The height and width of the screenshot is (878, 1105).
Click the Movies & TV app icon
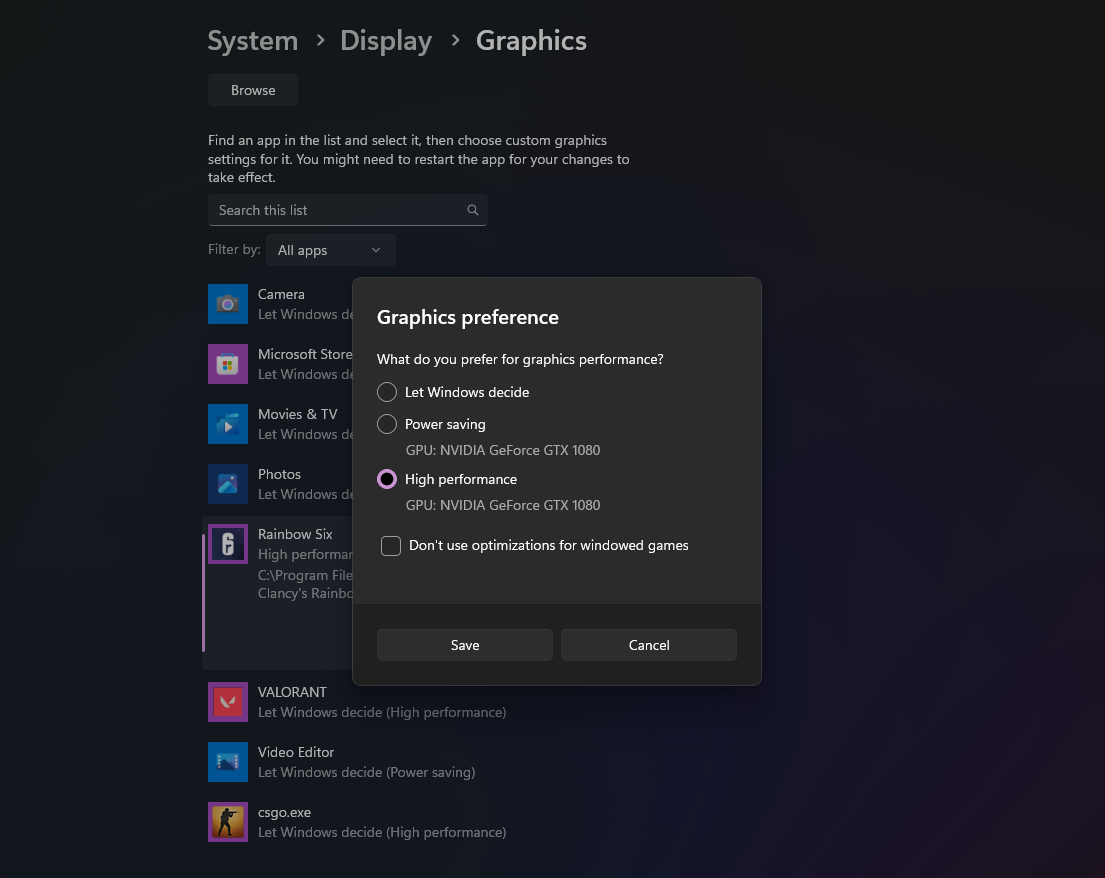(x=228, y=423)
